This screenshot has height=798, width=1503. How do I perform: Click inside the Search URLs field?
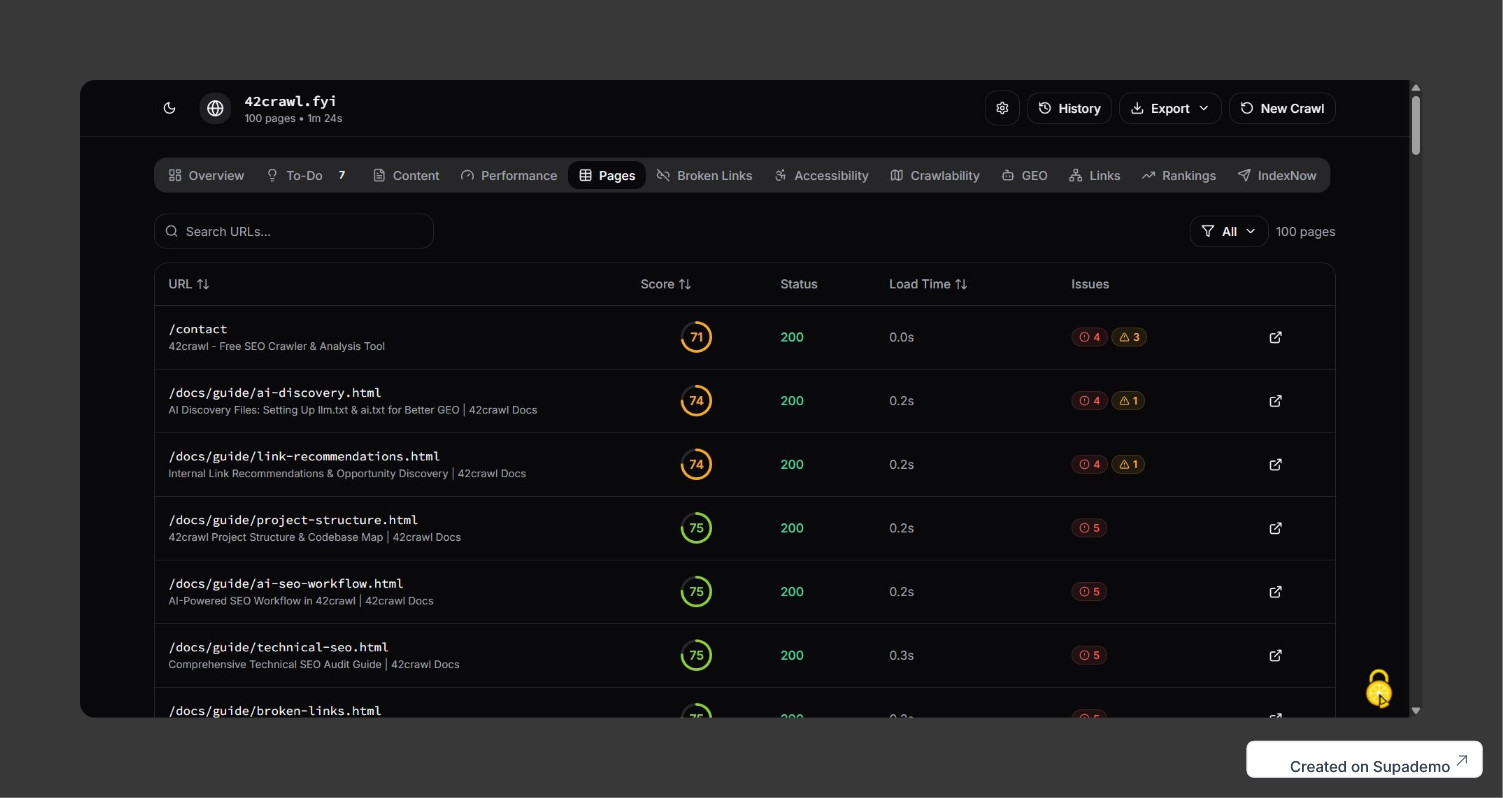point(293,230)
